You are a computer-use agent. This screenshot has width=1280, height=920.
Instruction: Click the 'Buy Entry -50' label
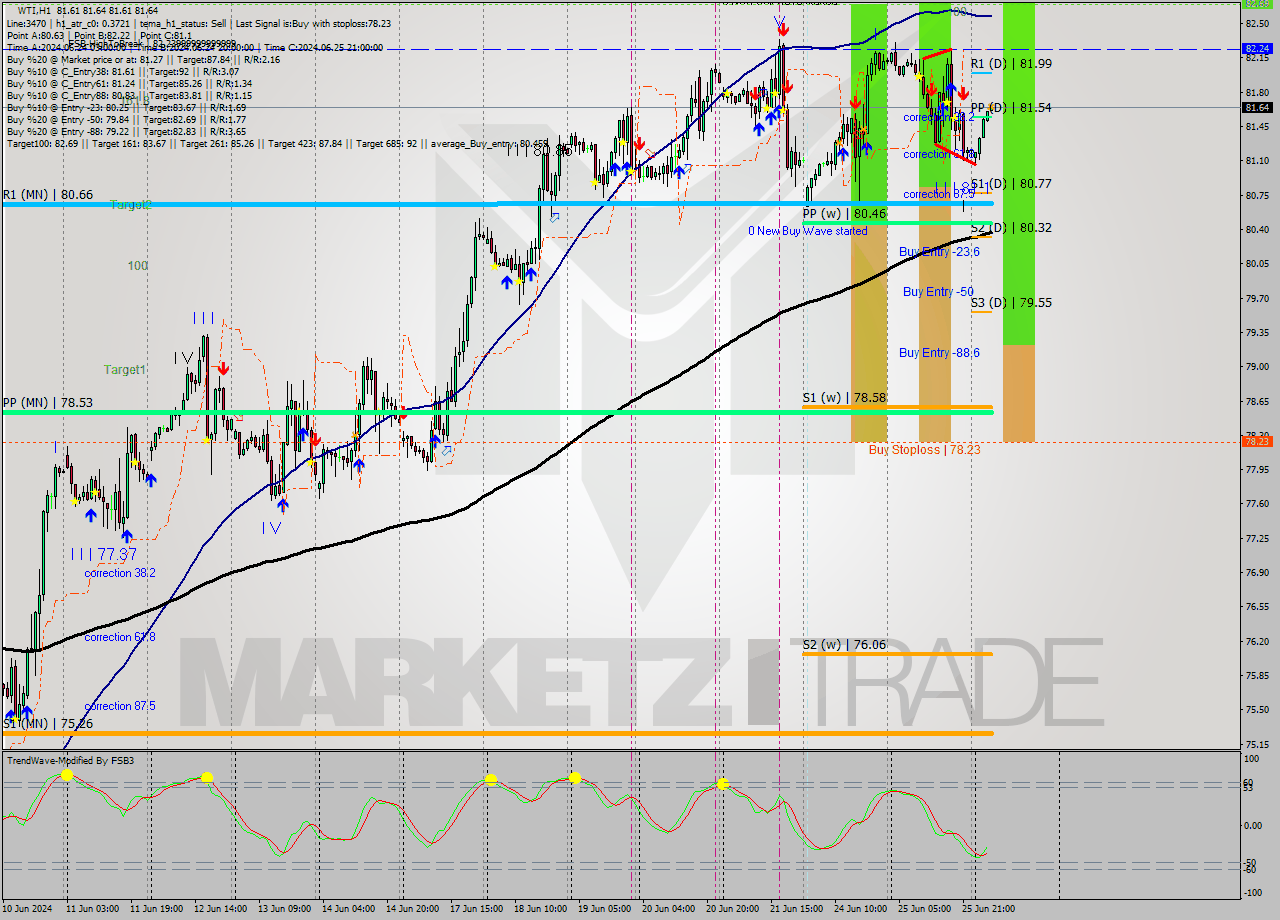point(938,292)
